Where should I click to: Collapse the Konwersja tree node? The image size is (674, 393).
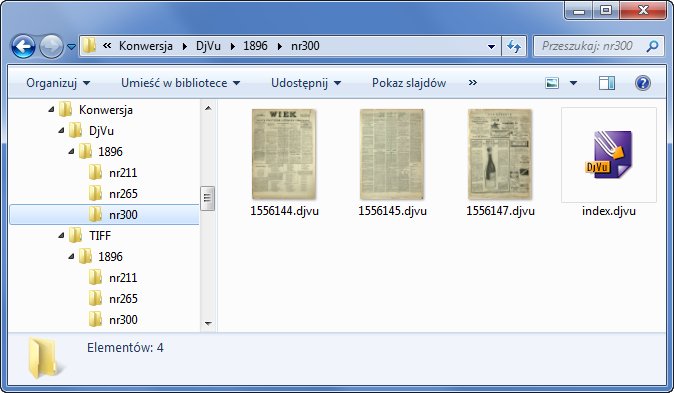pyautogui.click(x=51, y=109)
